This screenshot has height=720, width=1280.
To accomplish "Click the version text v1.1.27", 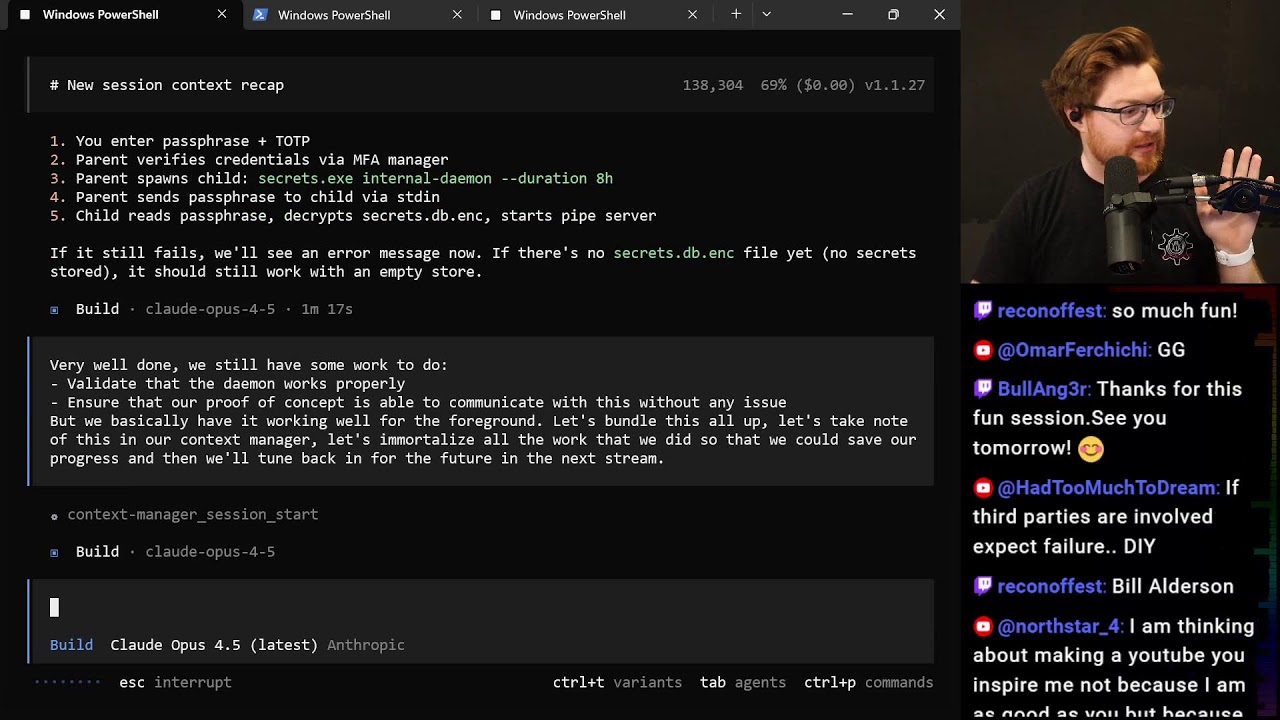I will click(895, 85).
